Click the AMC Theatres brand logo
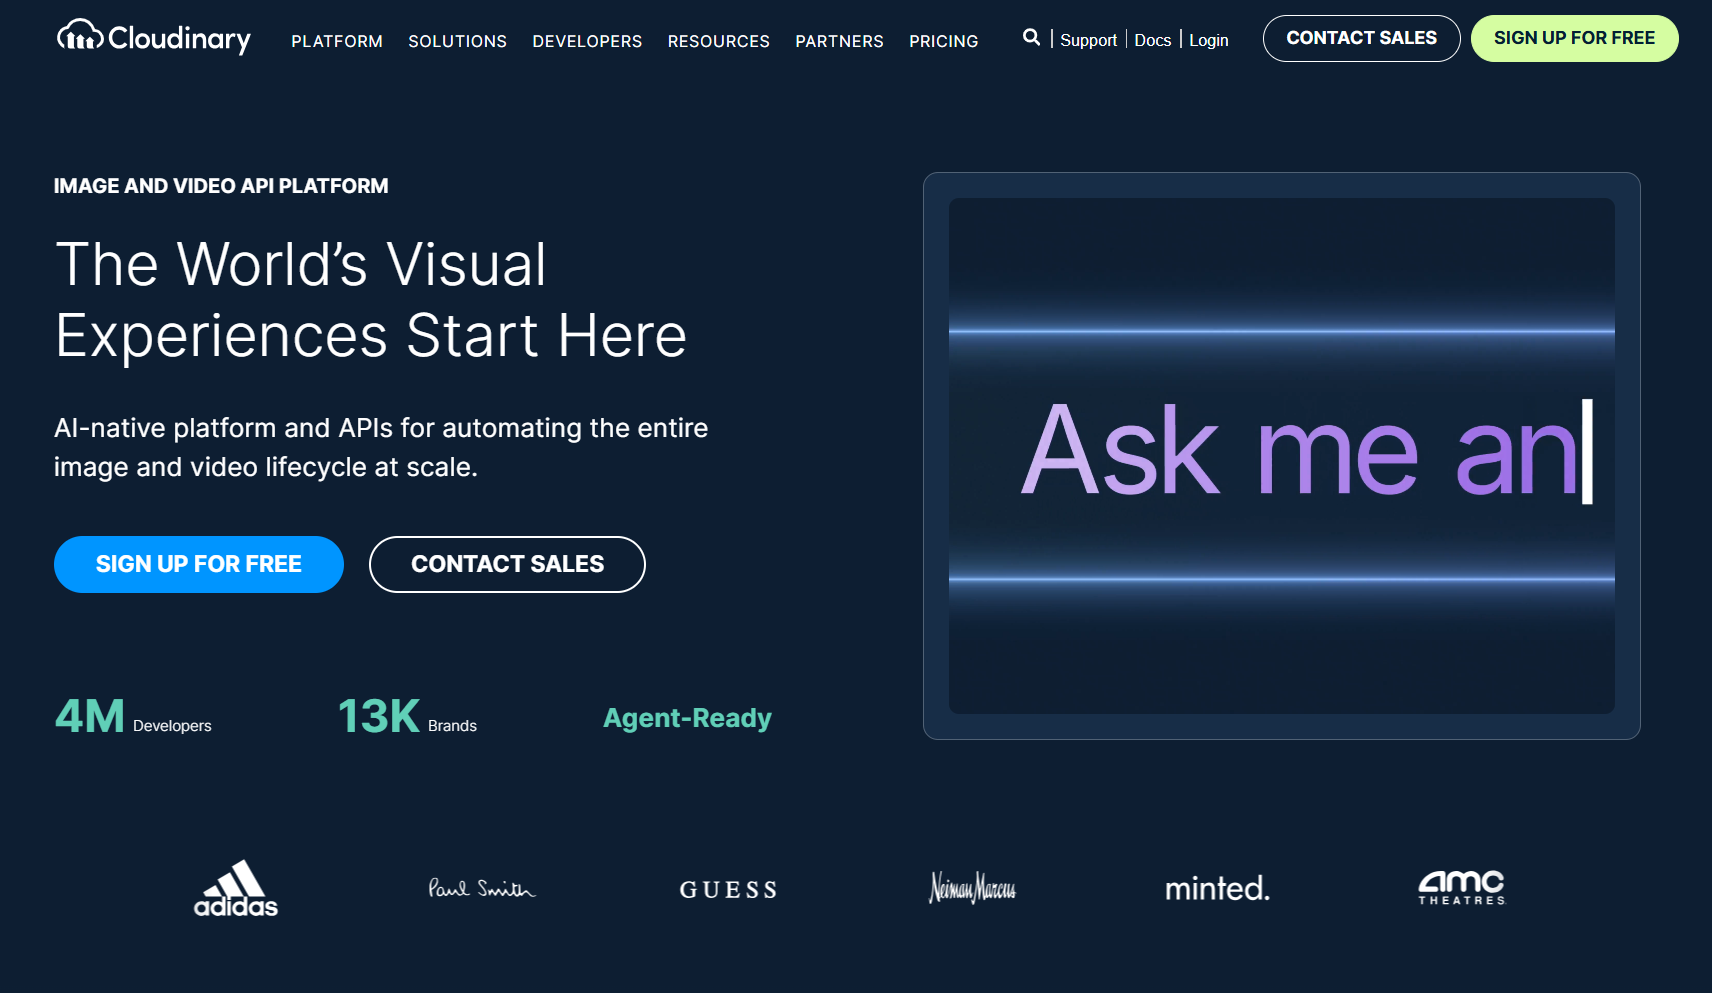 coord(1461,887)
